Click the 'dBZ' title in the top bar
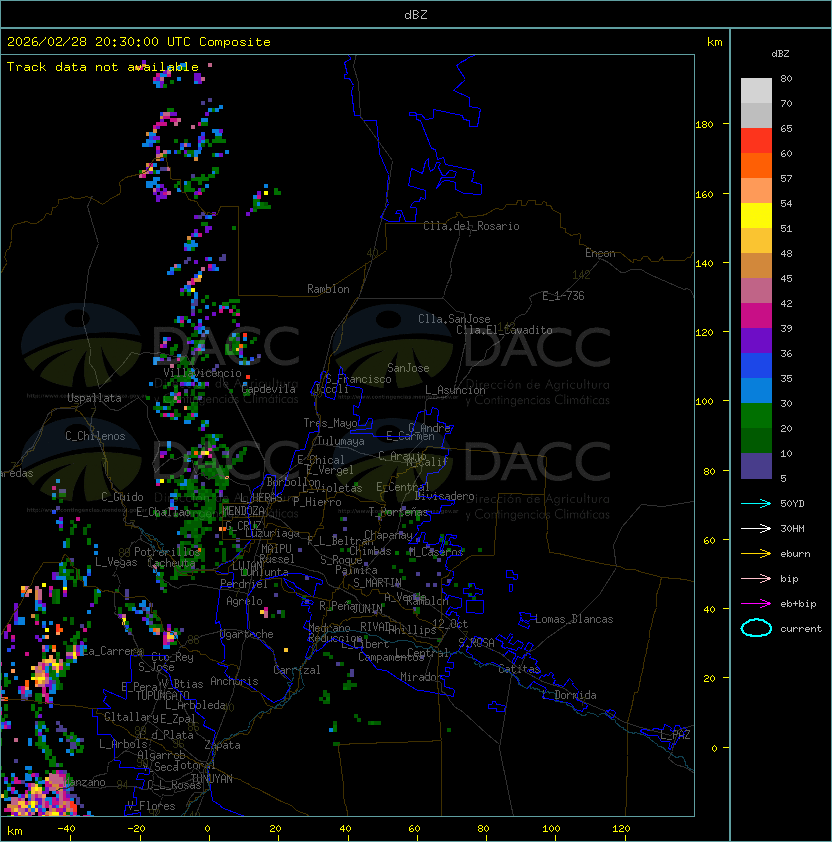 coord(416,14)
